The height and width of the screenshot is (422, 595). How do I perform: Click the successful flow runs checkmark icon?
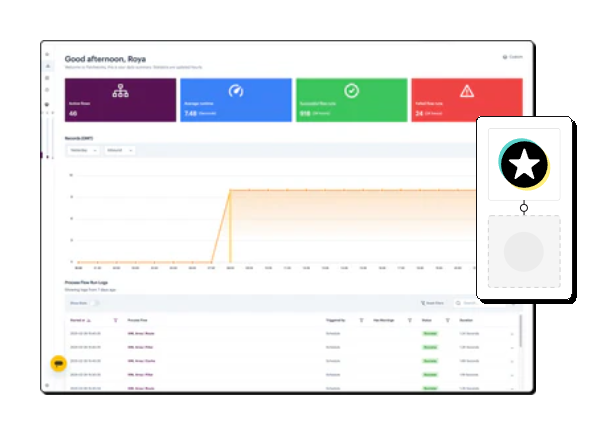[351, 91]
